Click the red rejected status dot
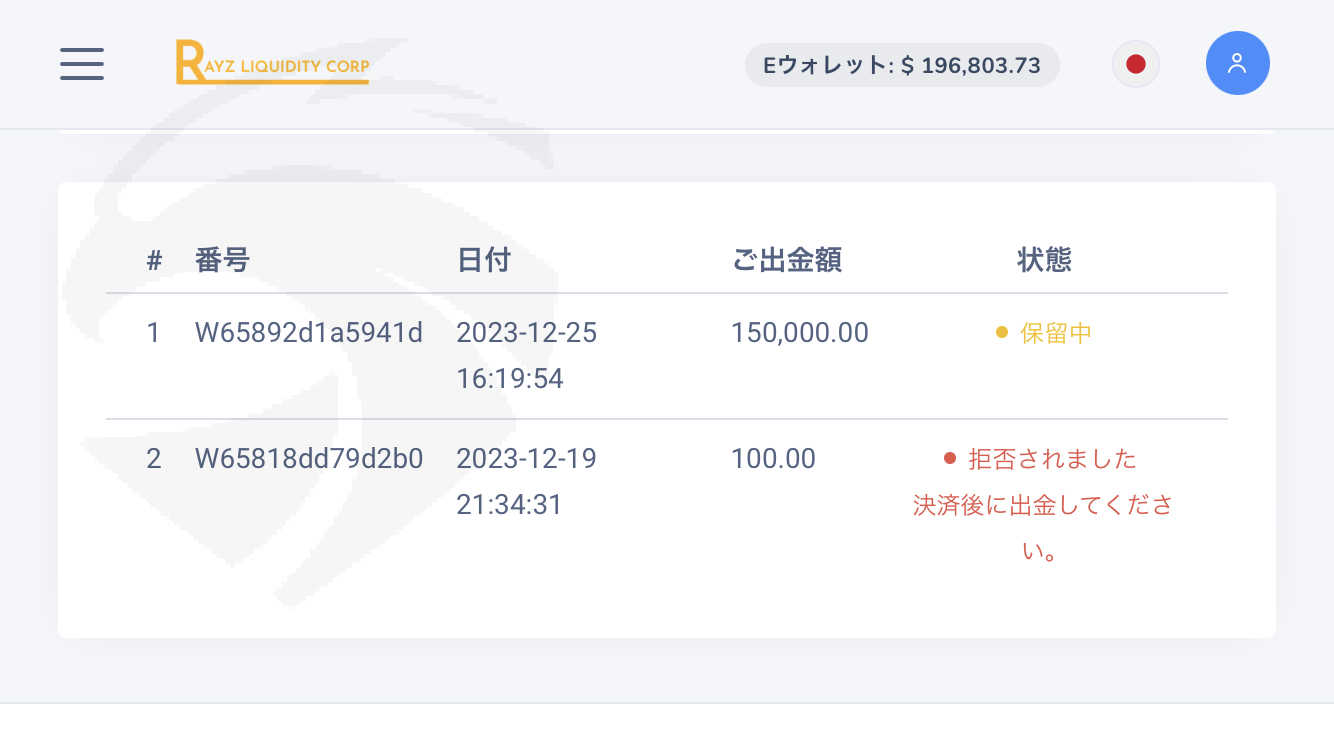This screenshot has width=1334, height=750. coord(950,459)
